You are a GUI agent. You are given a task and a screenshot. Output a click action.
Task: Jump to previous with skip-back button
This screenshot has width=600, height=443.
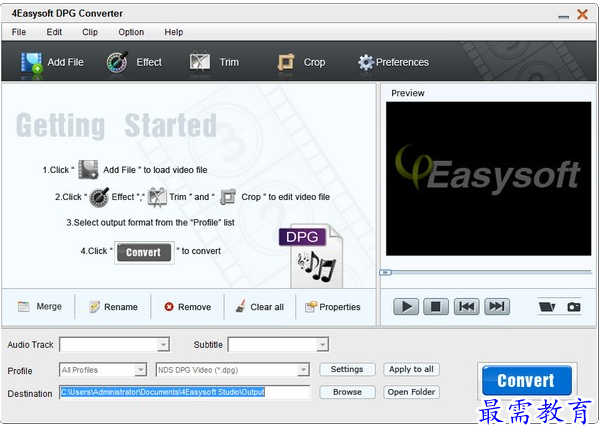(465, 307)
